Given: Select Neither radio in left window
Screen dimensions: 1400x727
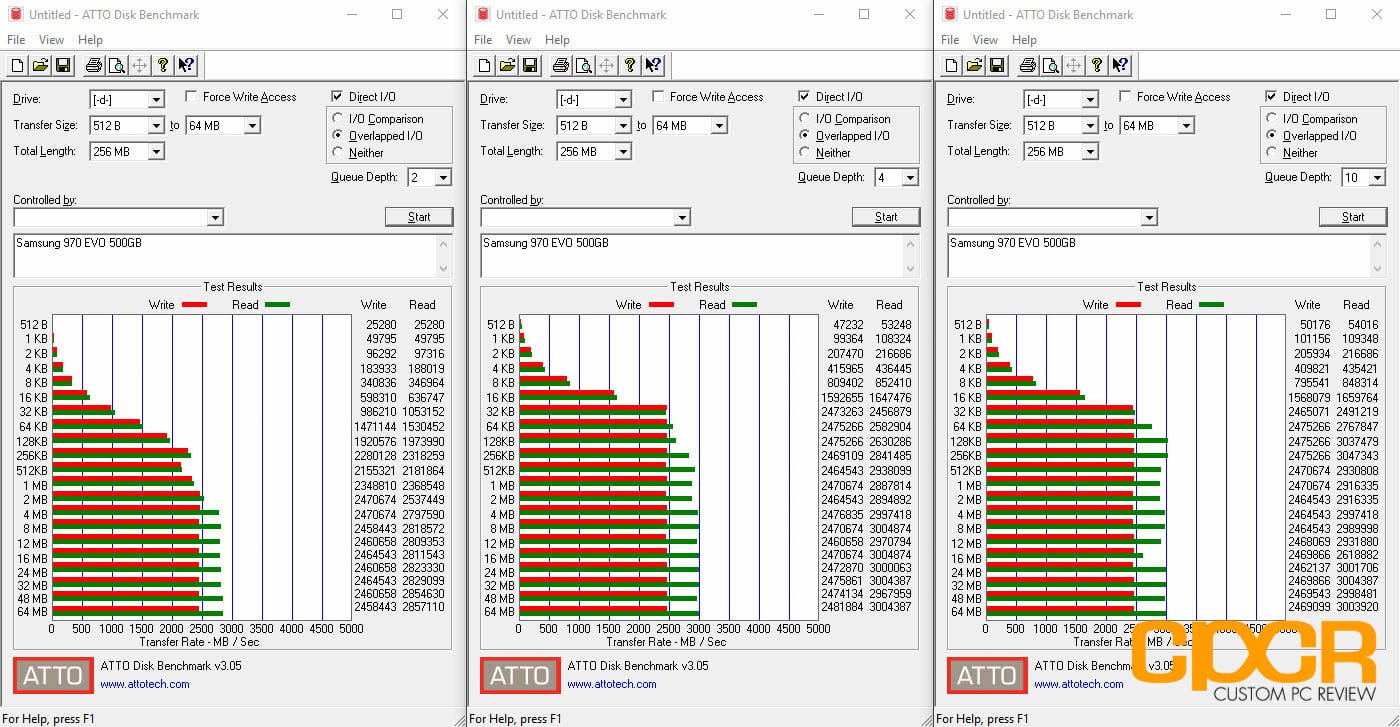Looking at the screenshot, I should click(338, 153).
